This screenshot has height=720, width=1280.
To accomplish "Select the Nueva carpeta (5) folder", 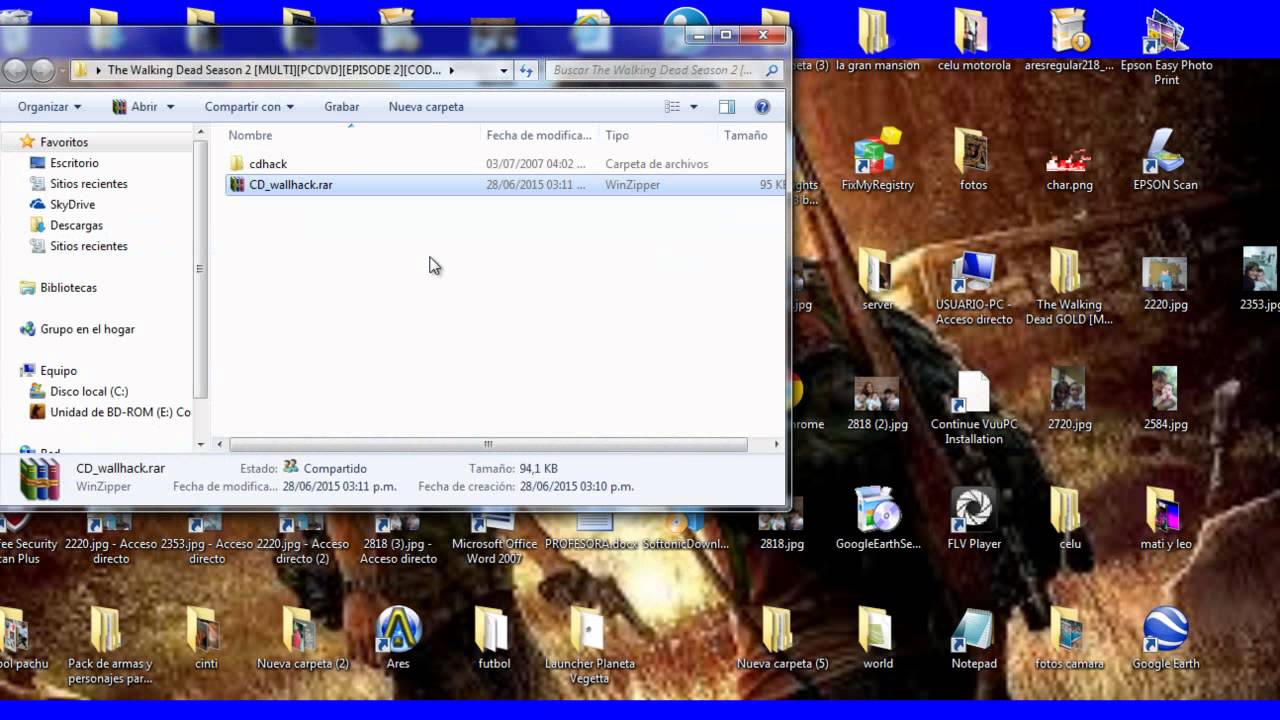I will coord(782,638).
